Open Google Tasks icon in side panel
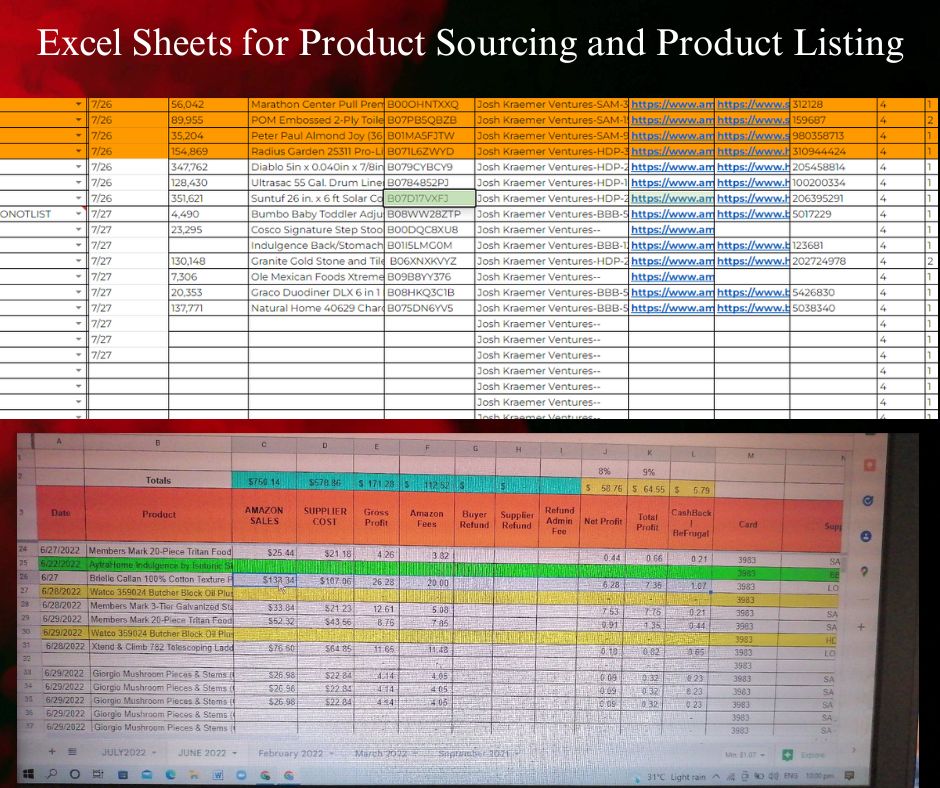This screenshot has height=788, width=940. click(867, 501)
